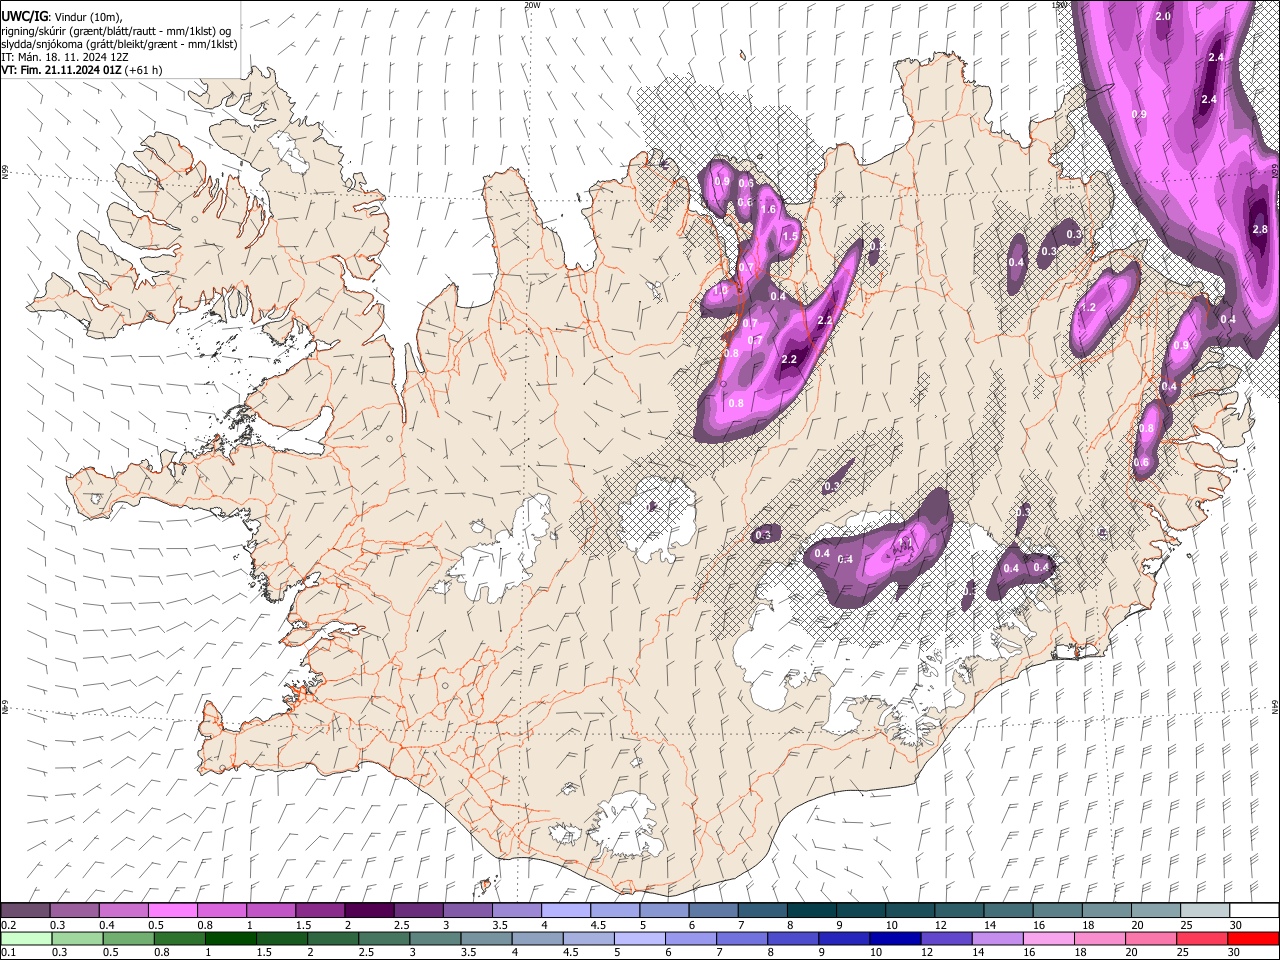Click the snow legend swatch between 1.5 and 2
This screenshot has height=960, width=1280.
(320, 911)
